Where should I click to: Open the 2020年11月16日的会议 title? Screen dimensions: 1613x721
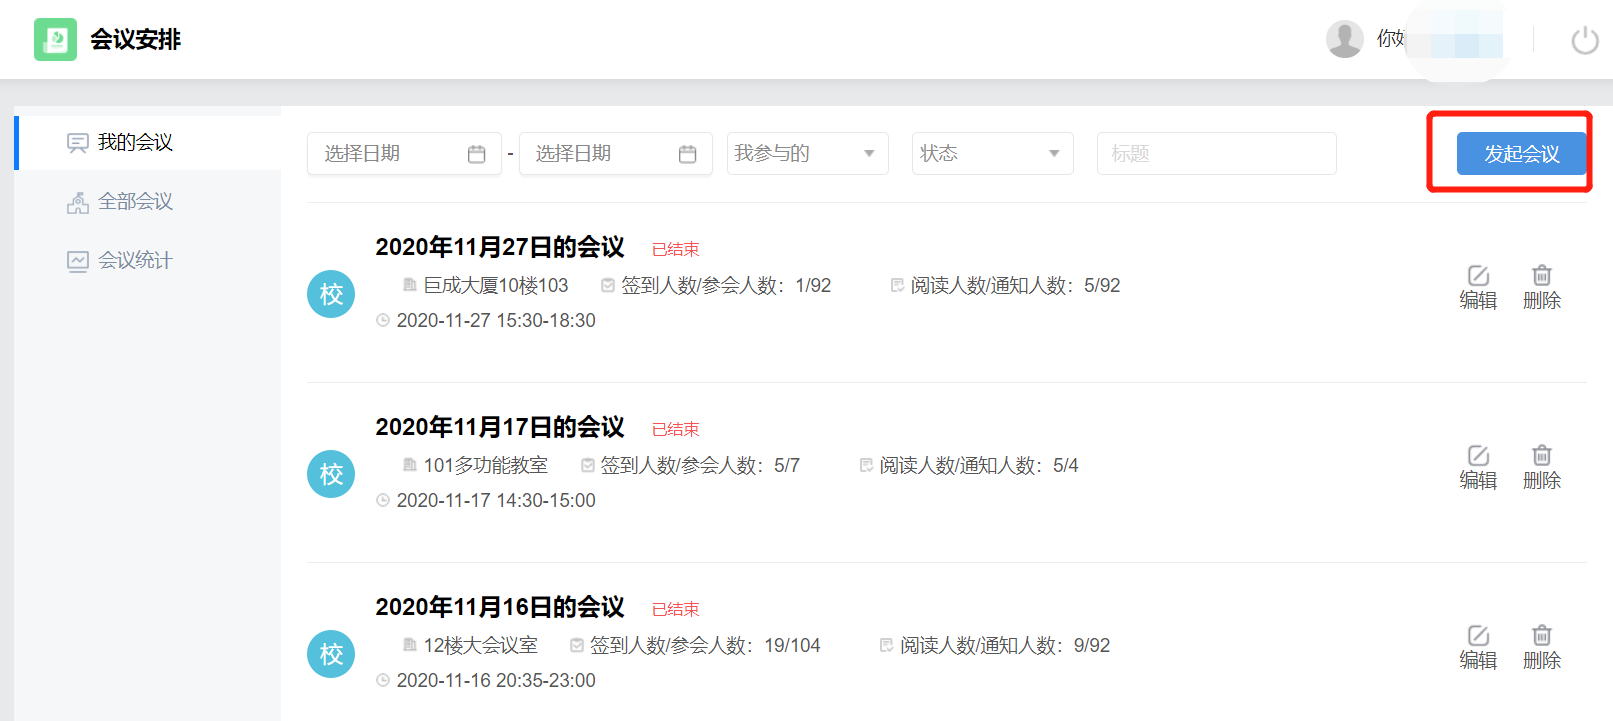(x=499, y=607)
